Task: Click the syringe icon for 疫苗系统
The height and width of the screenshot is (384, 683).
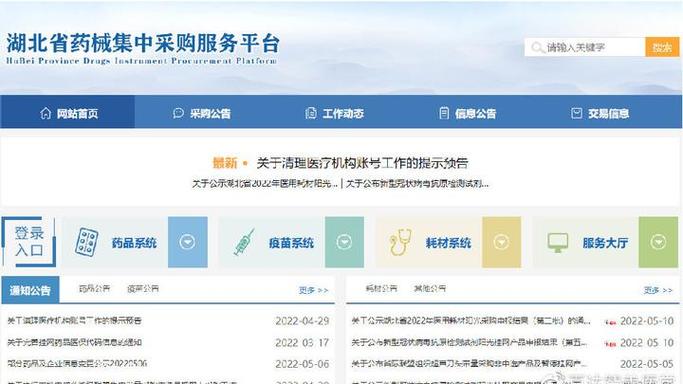Action: [x=244, y=242]
